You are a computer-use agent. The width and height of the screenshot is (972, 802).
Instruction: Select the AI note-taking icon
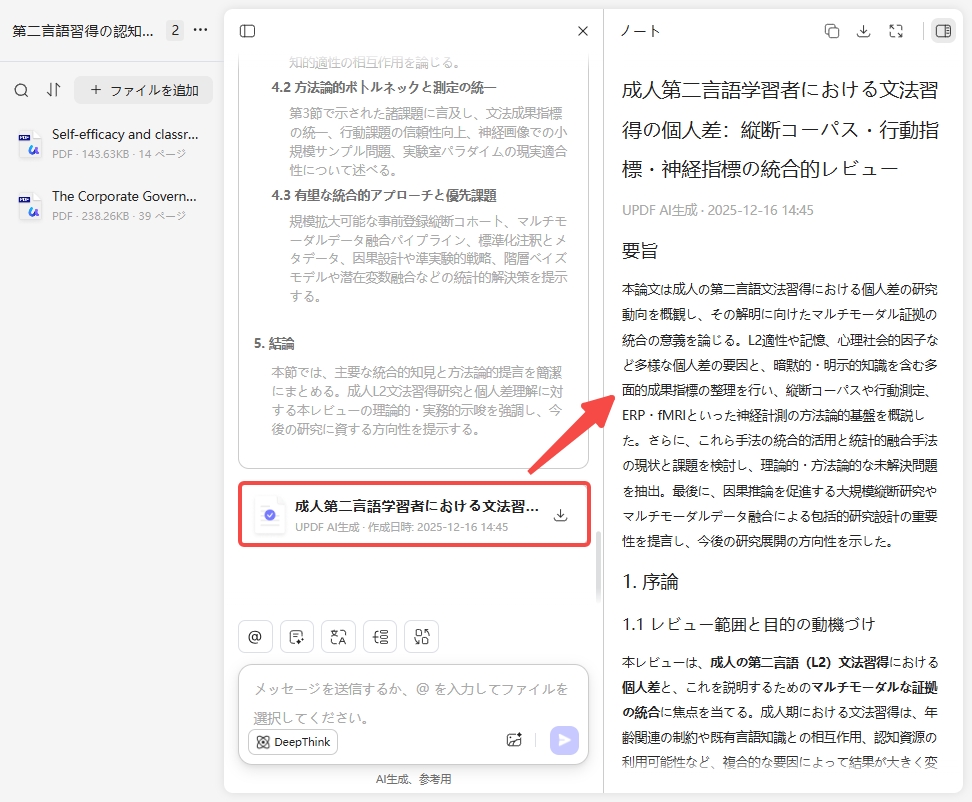click(297, 636)
